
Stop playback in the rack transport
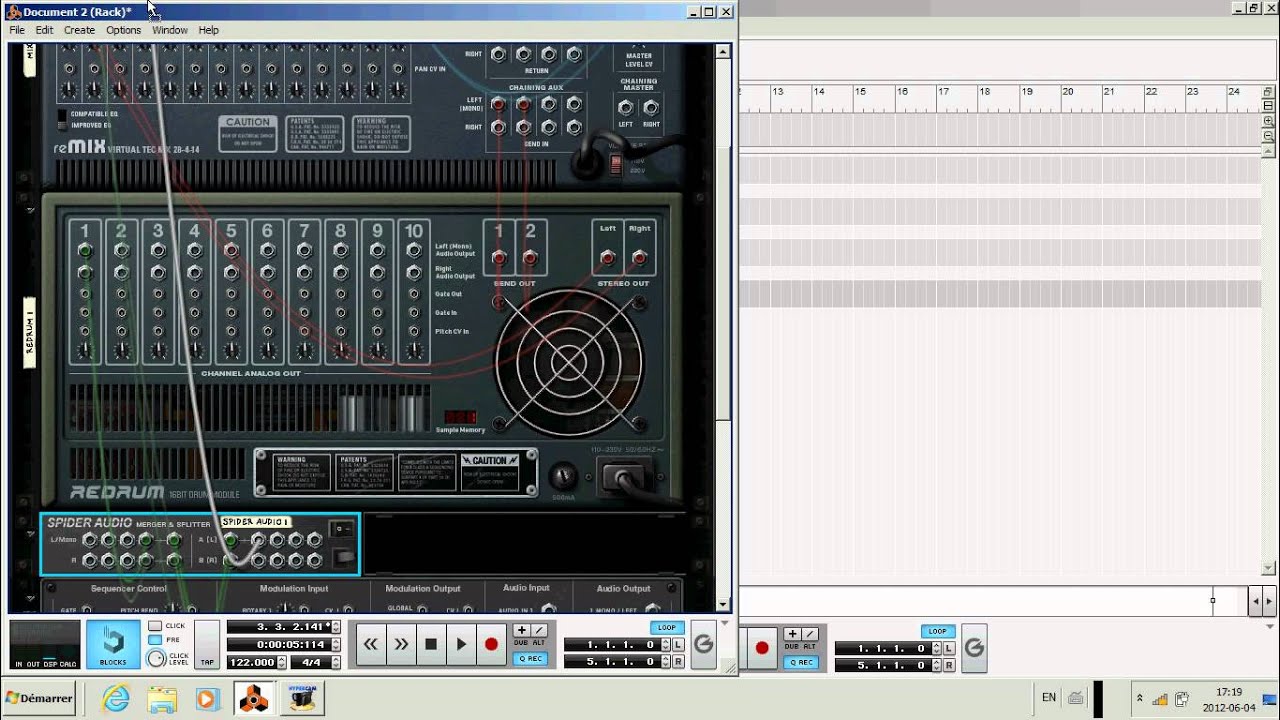(x=431, y=645)
